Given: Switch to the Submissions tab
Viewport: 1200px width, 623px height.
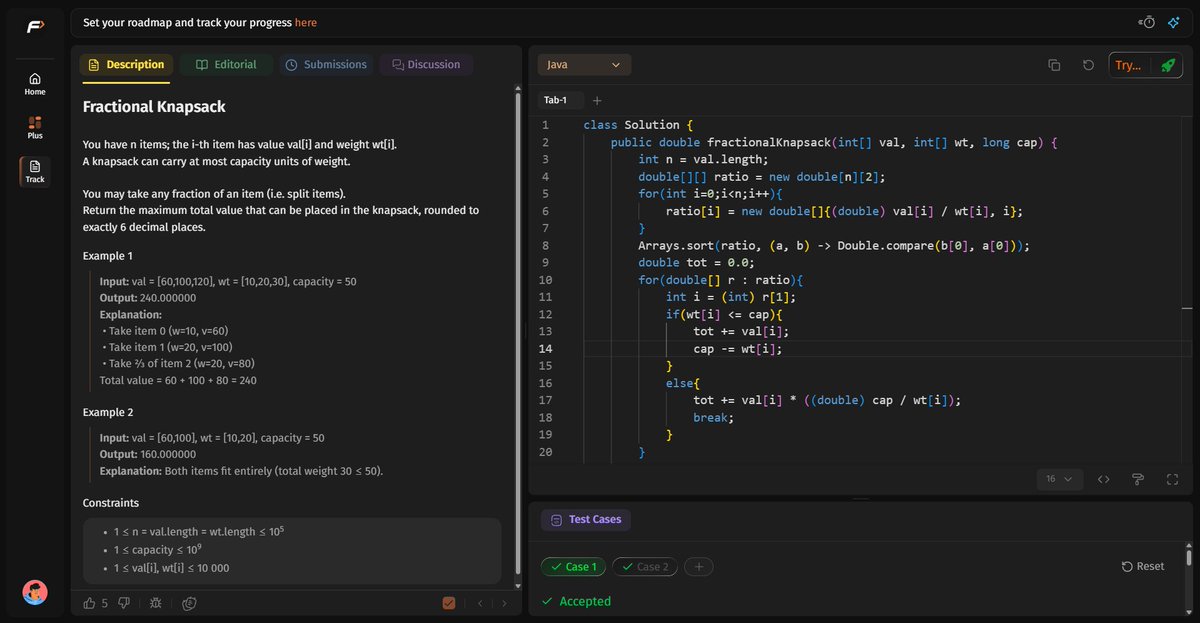Looking at the screenshot, I should click(326, 65).
